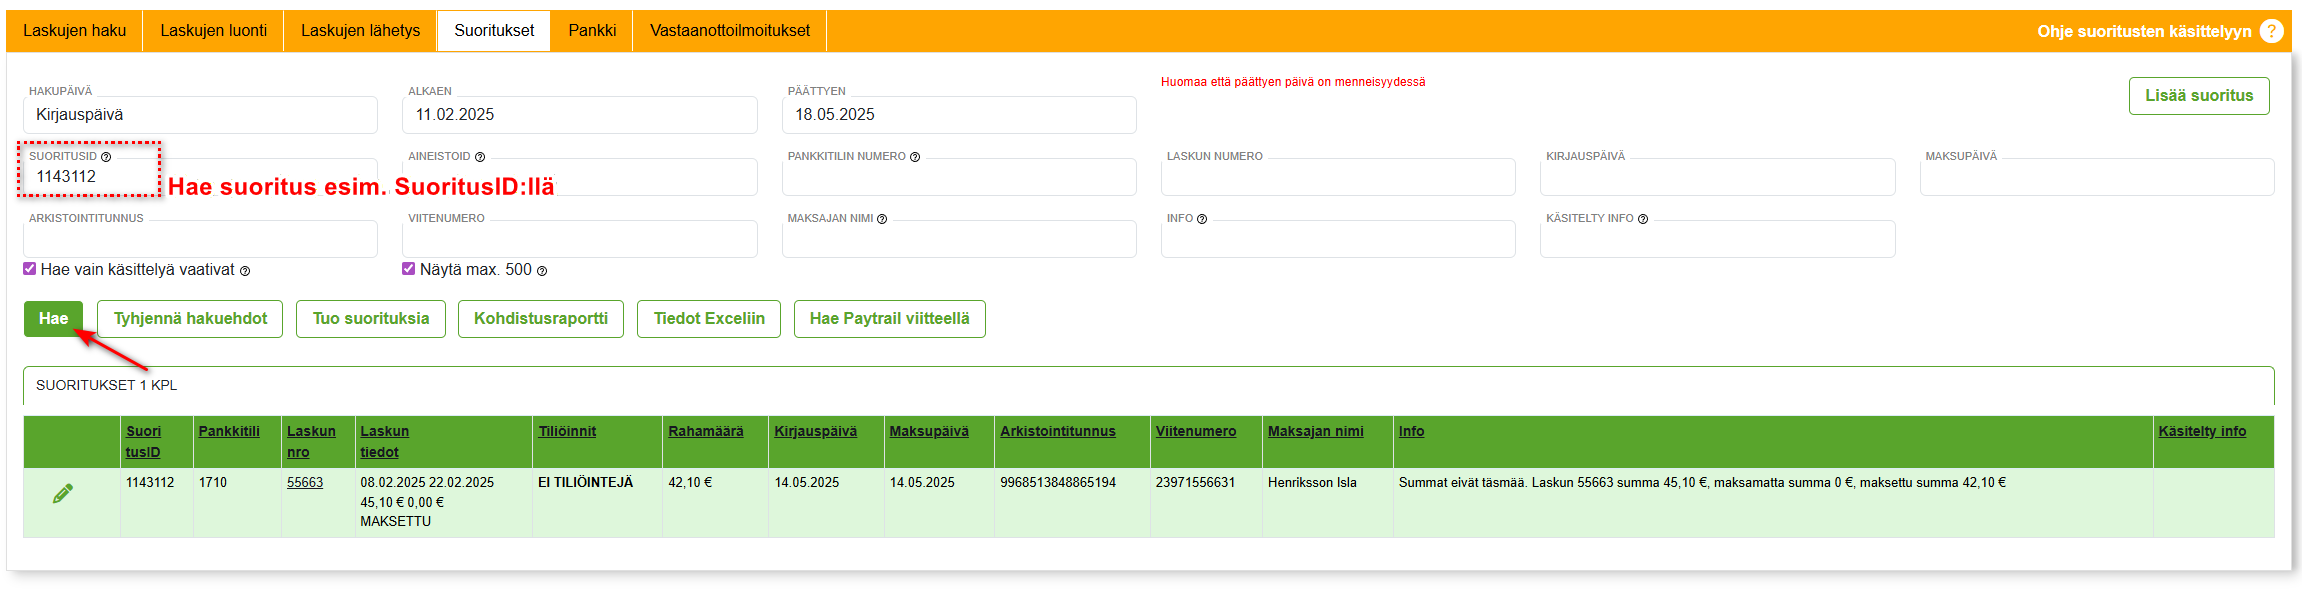The width and height of the screenshot is (2302, 590).
Task: Click the Lisää suoritus button
Action: tap(2198, 96)
